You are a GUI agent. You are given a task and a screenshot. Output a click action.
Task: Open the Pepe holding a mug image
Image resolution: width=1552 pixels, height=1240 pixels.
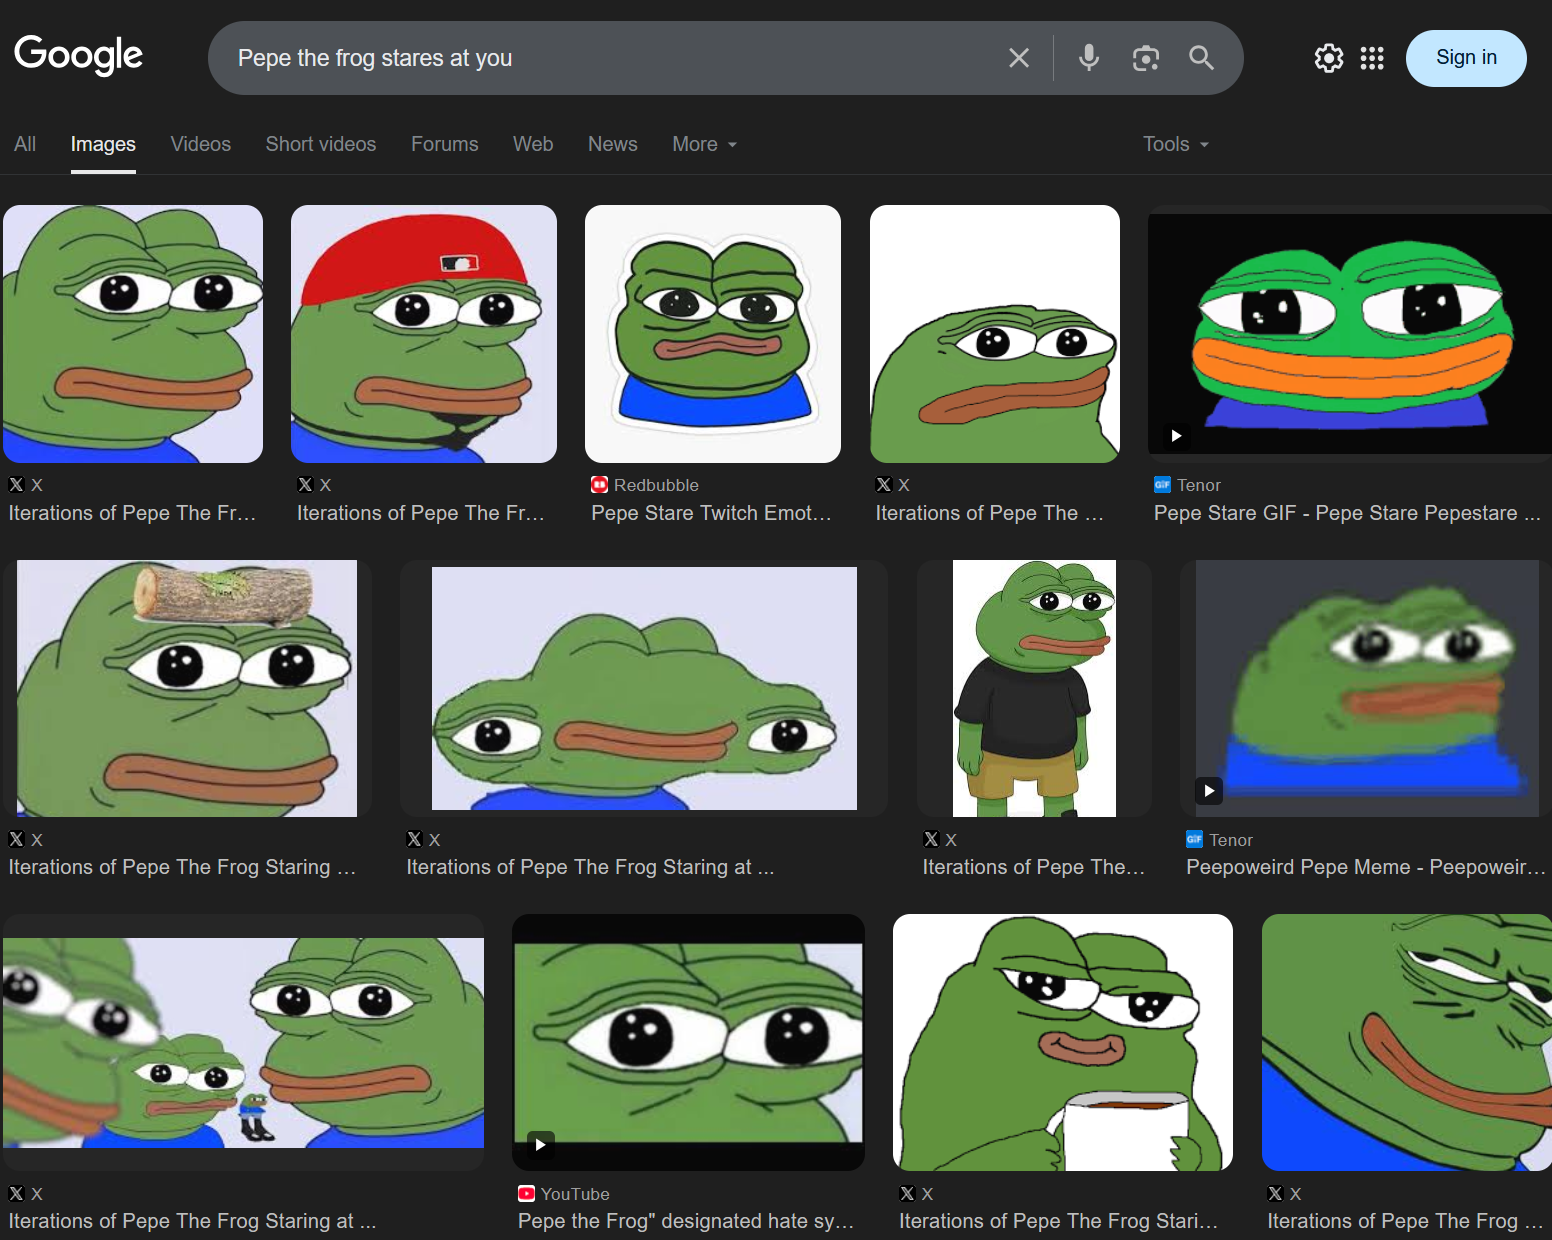pos(1063,1042)
